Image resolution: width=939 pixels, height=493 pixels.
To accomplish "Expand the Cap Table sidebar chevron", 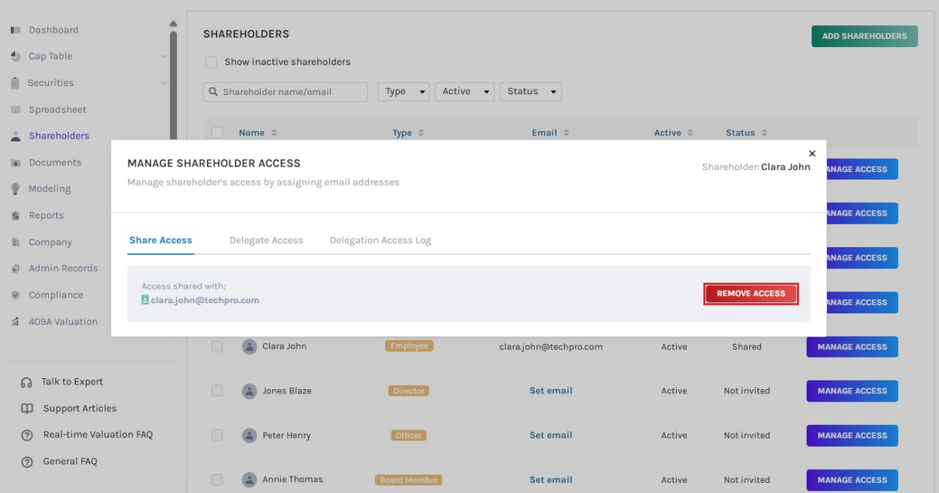I will 163,56.
